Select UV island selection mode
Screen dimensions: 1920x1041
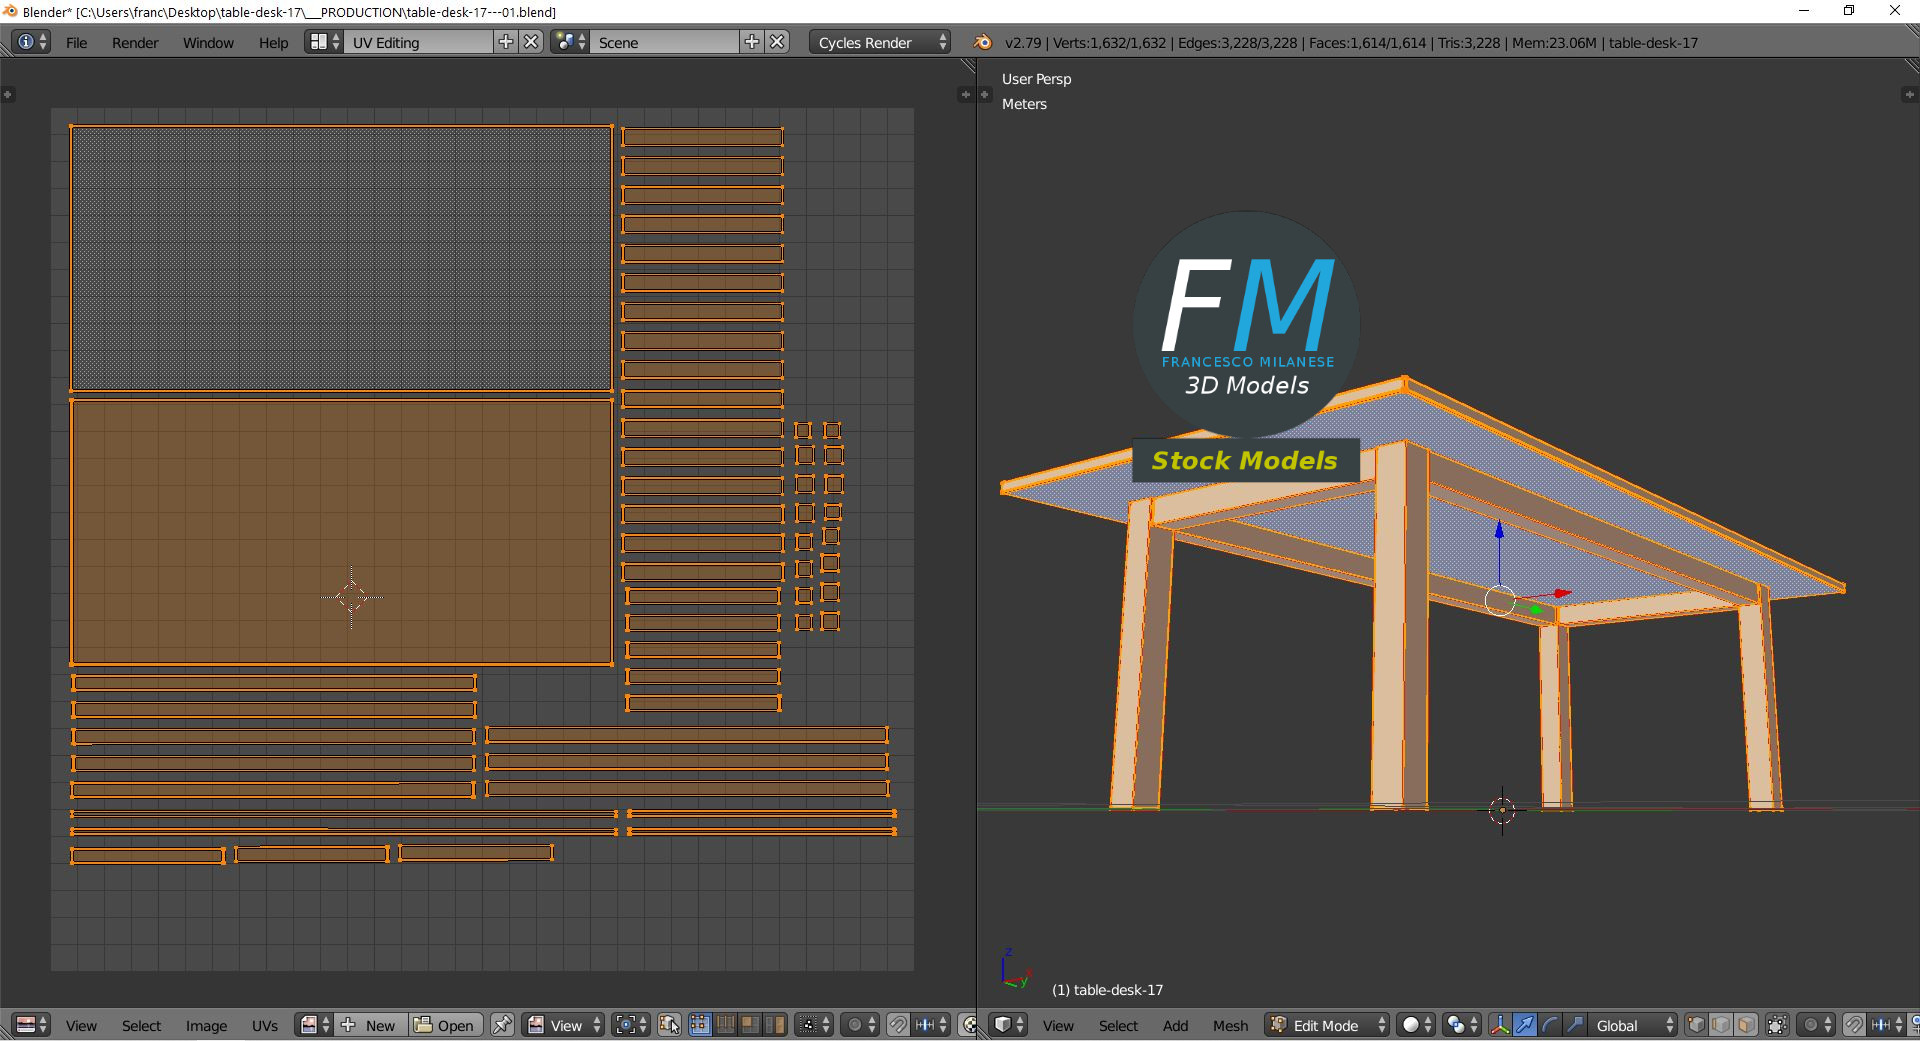(x=775, y=1025)
